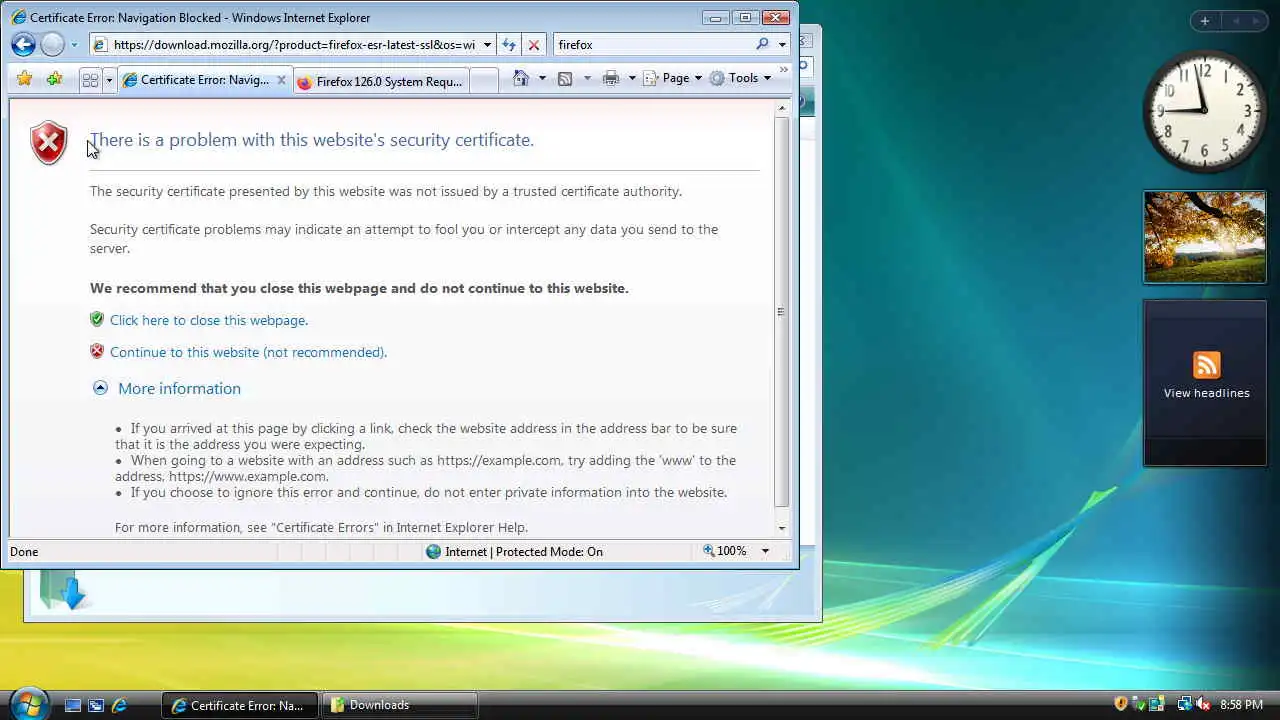Image resolution: width=1280 pixels, height=720 pixels.
Task: Click the Home page icon
Action: (521, 78)
